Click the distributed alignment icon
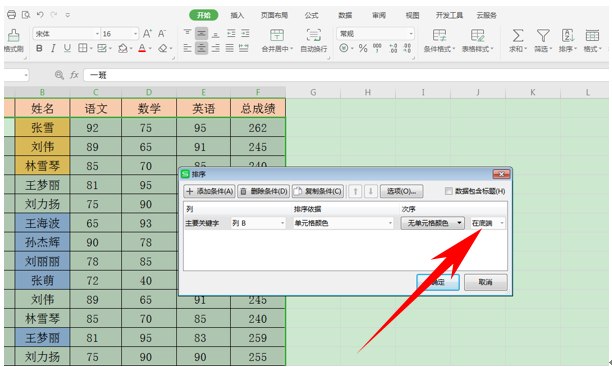Viewport: 612px width, 367px height. point(244,48)
